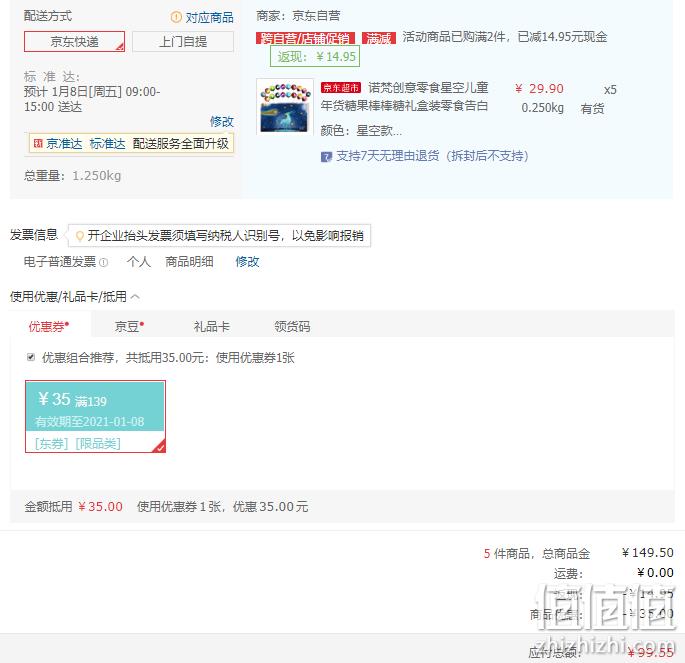Viewport: 685px width, 663px height.
Task: Click the 电子普通发票 invoice type text
Action: 60,262
